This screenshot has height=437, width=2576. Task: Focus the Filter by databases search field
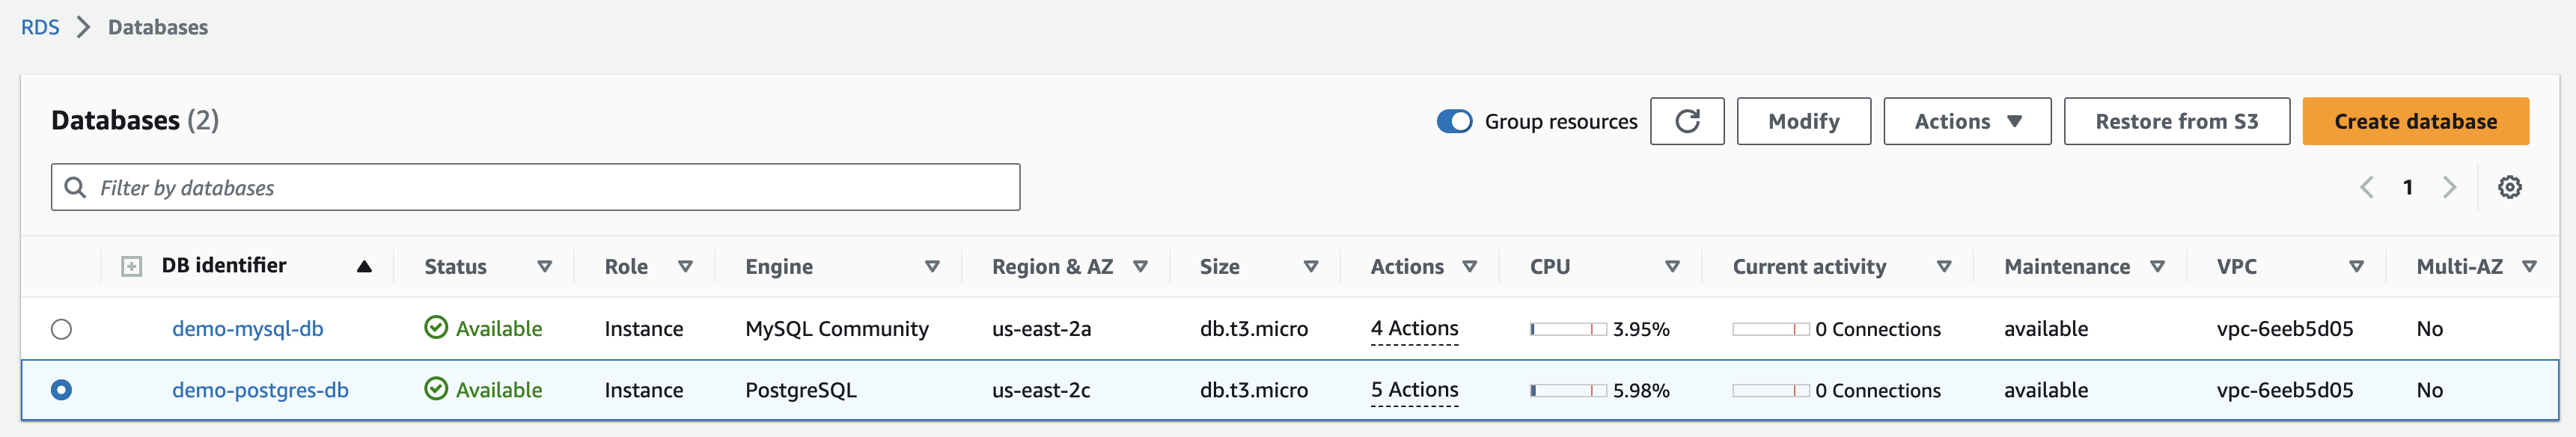[x=550, y=187]
